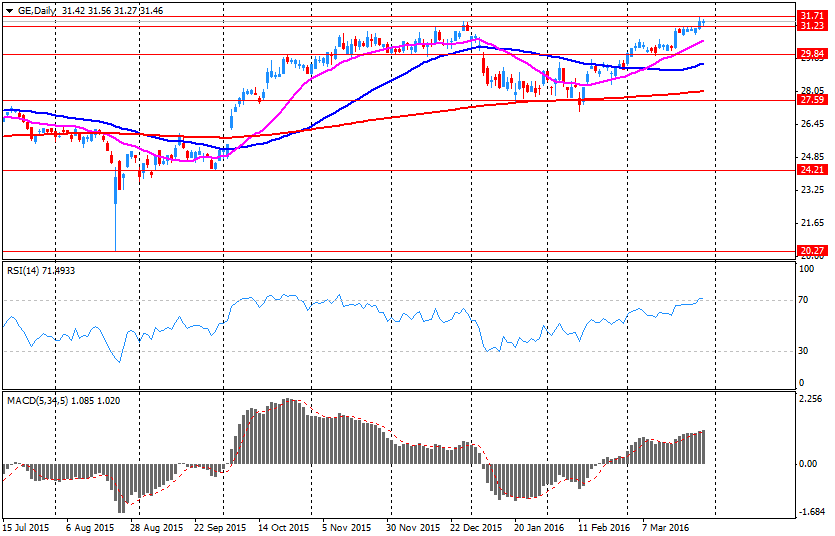Click the MACD(5,34,5) 1.085 1.020 indicator label

tap(63, 401)
